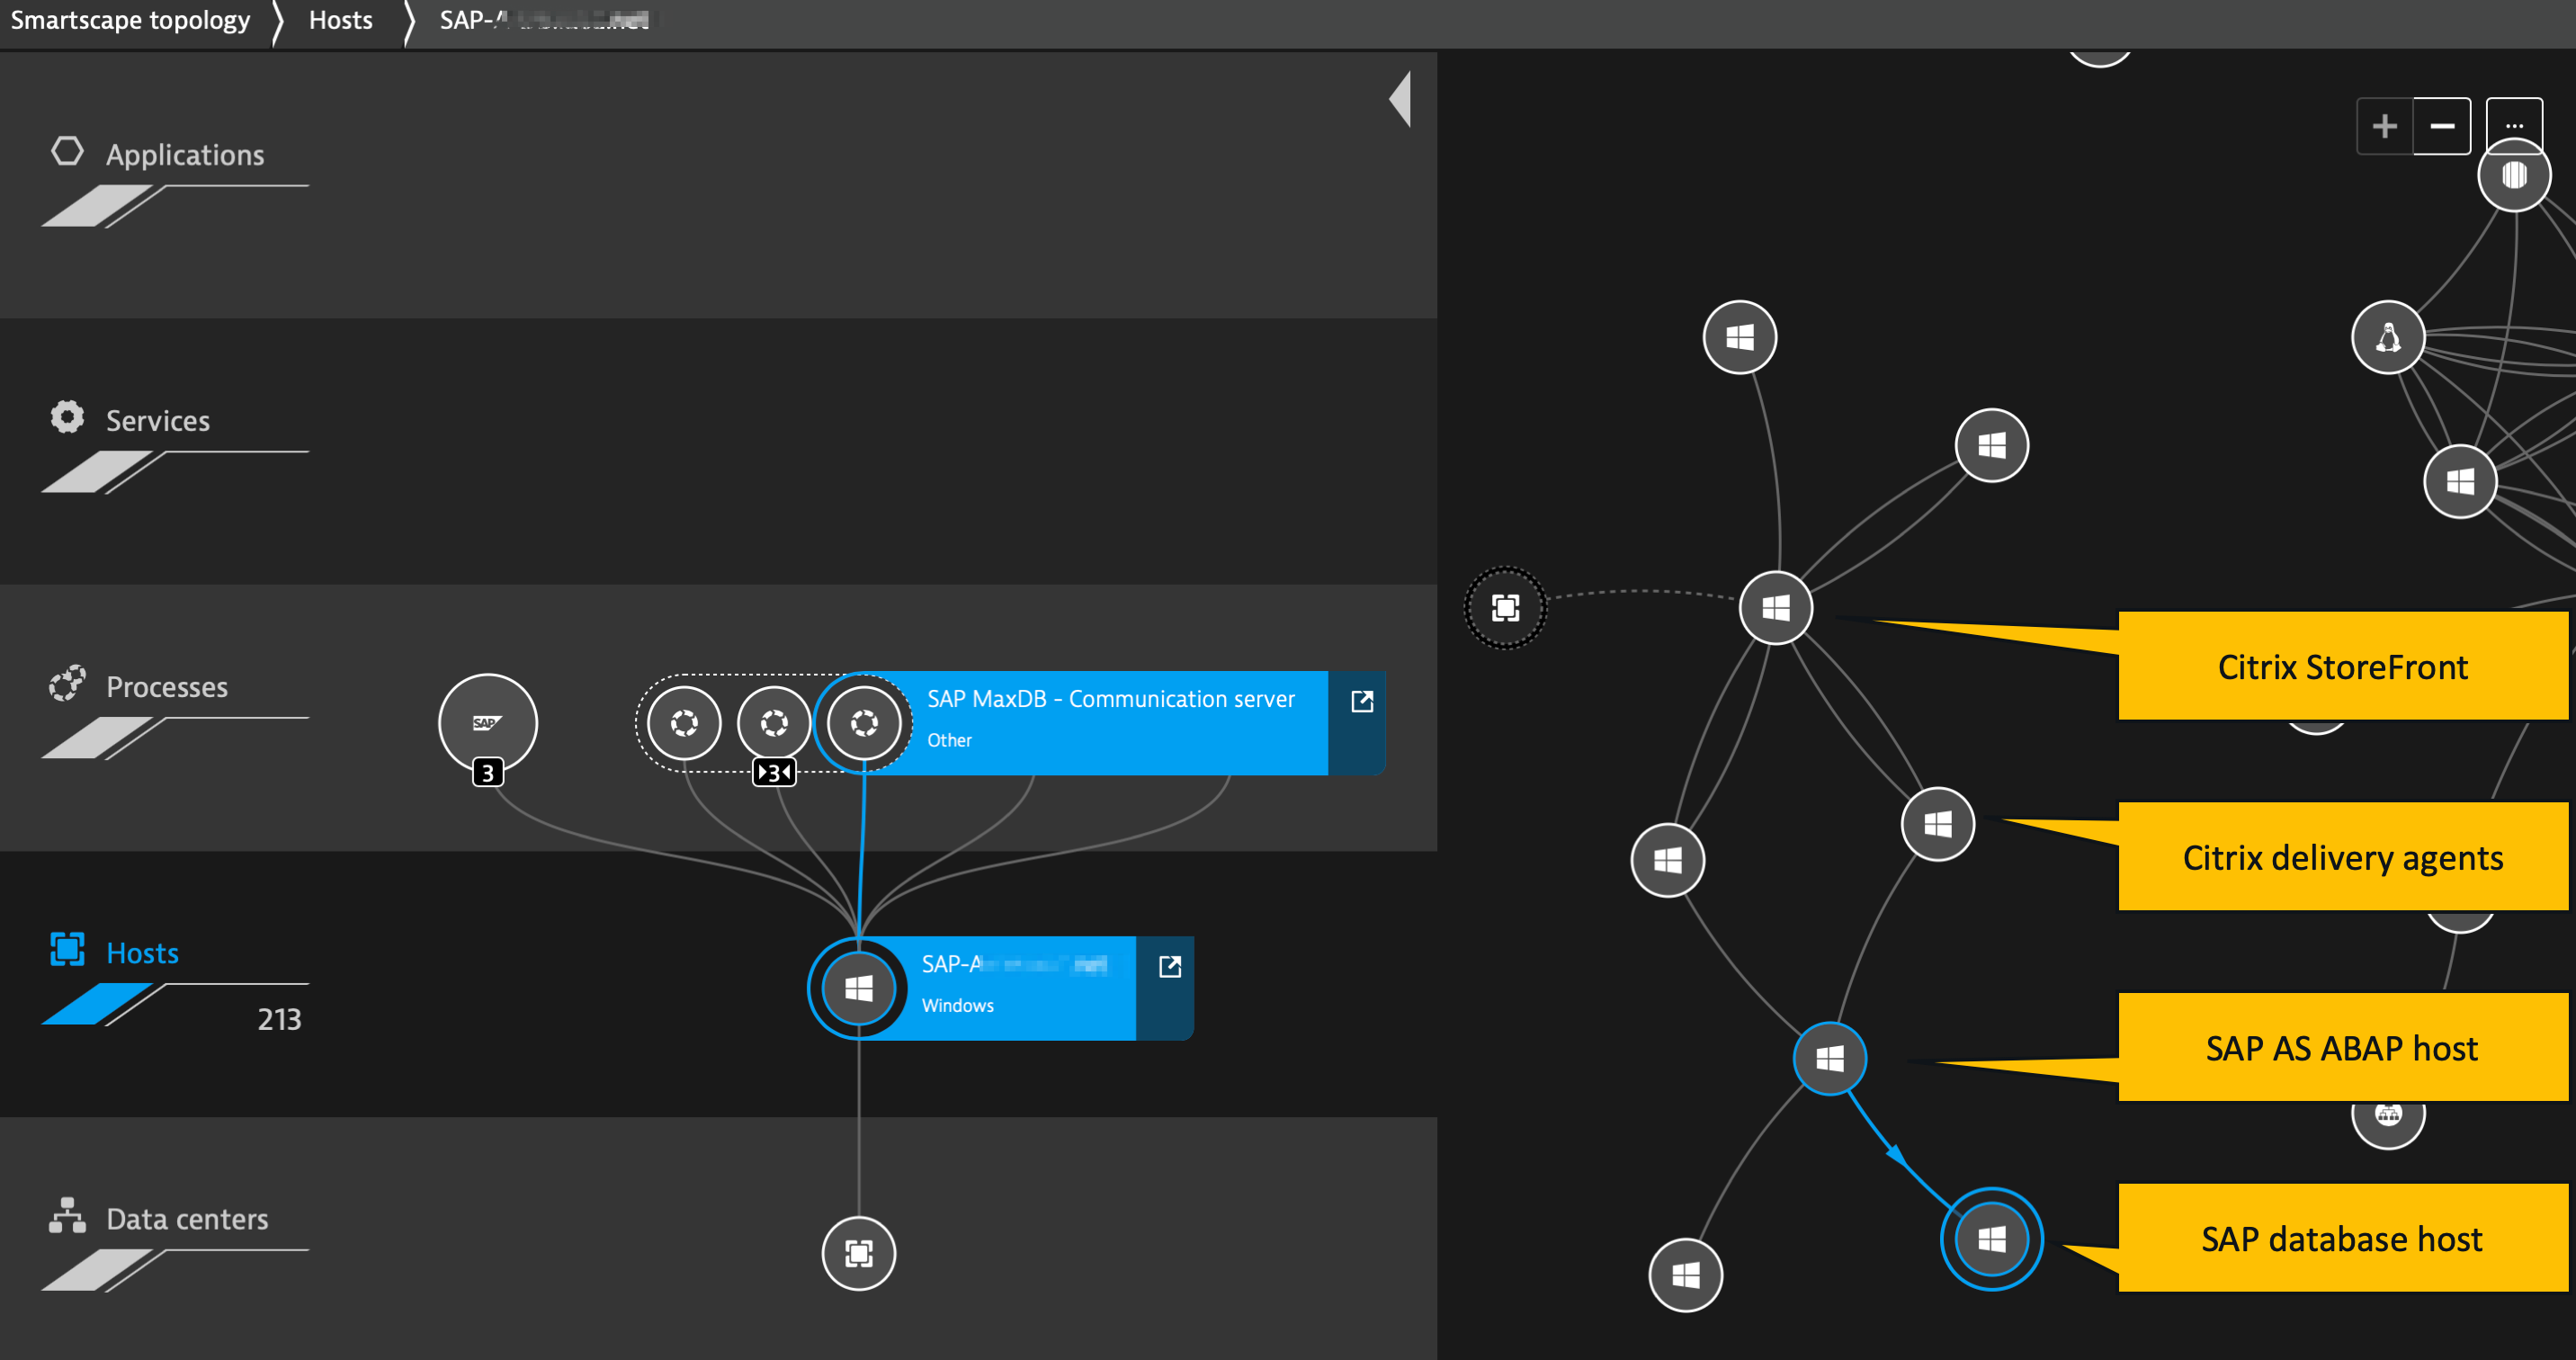Click the Applications hexagon icon
The height and width of the screenshot is (1360, 2576).
pos(67,152)
